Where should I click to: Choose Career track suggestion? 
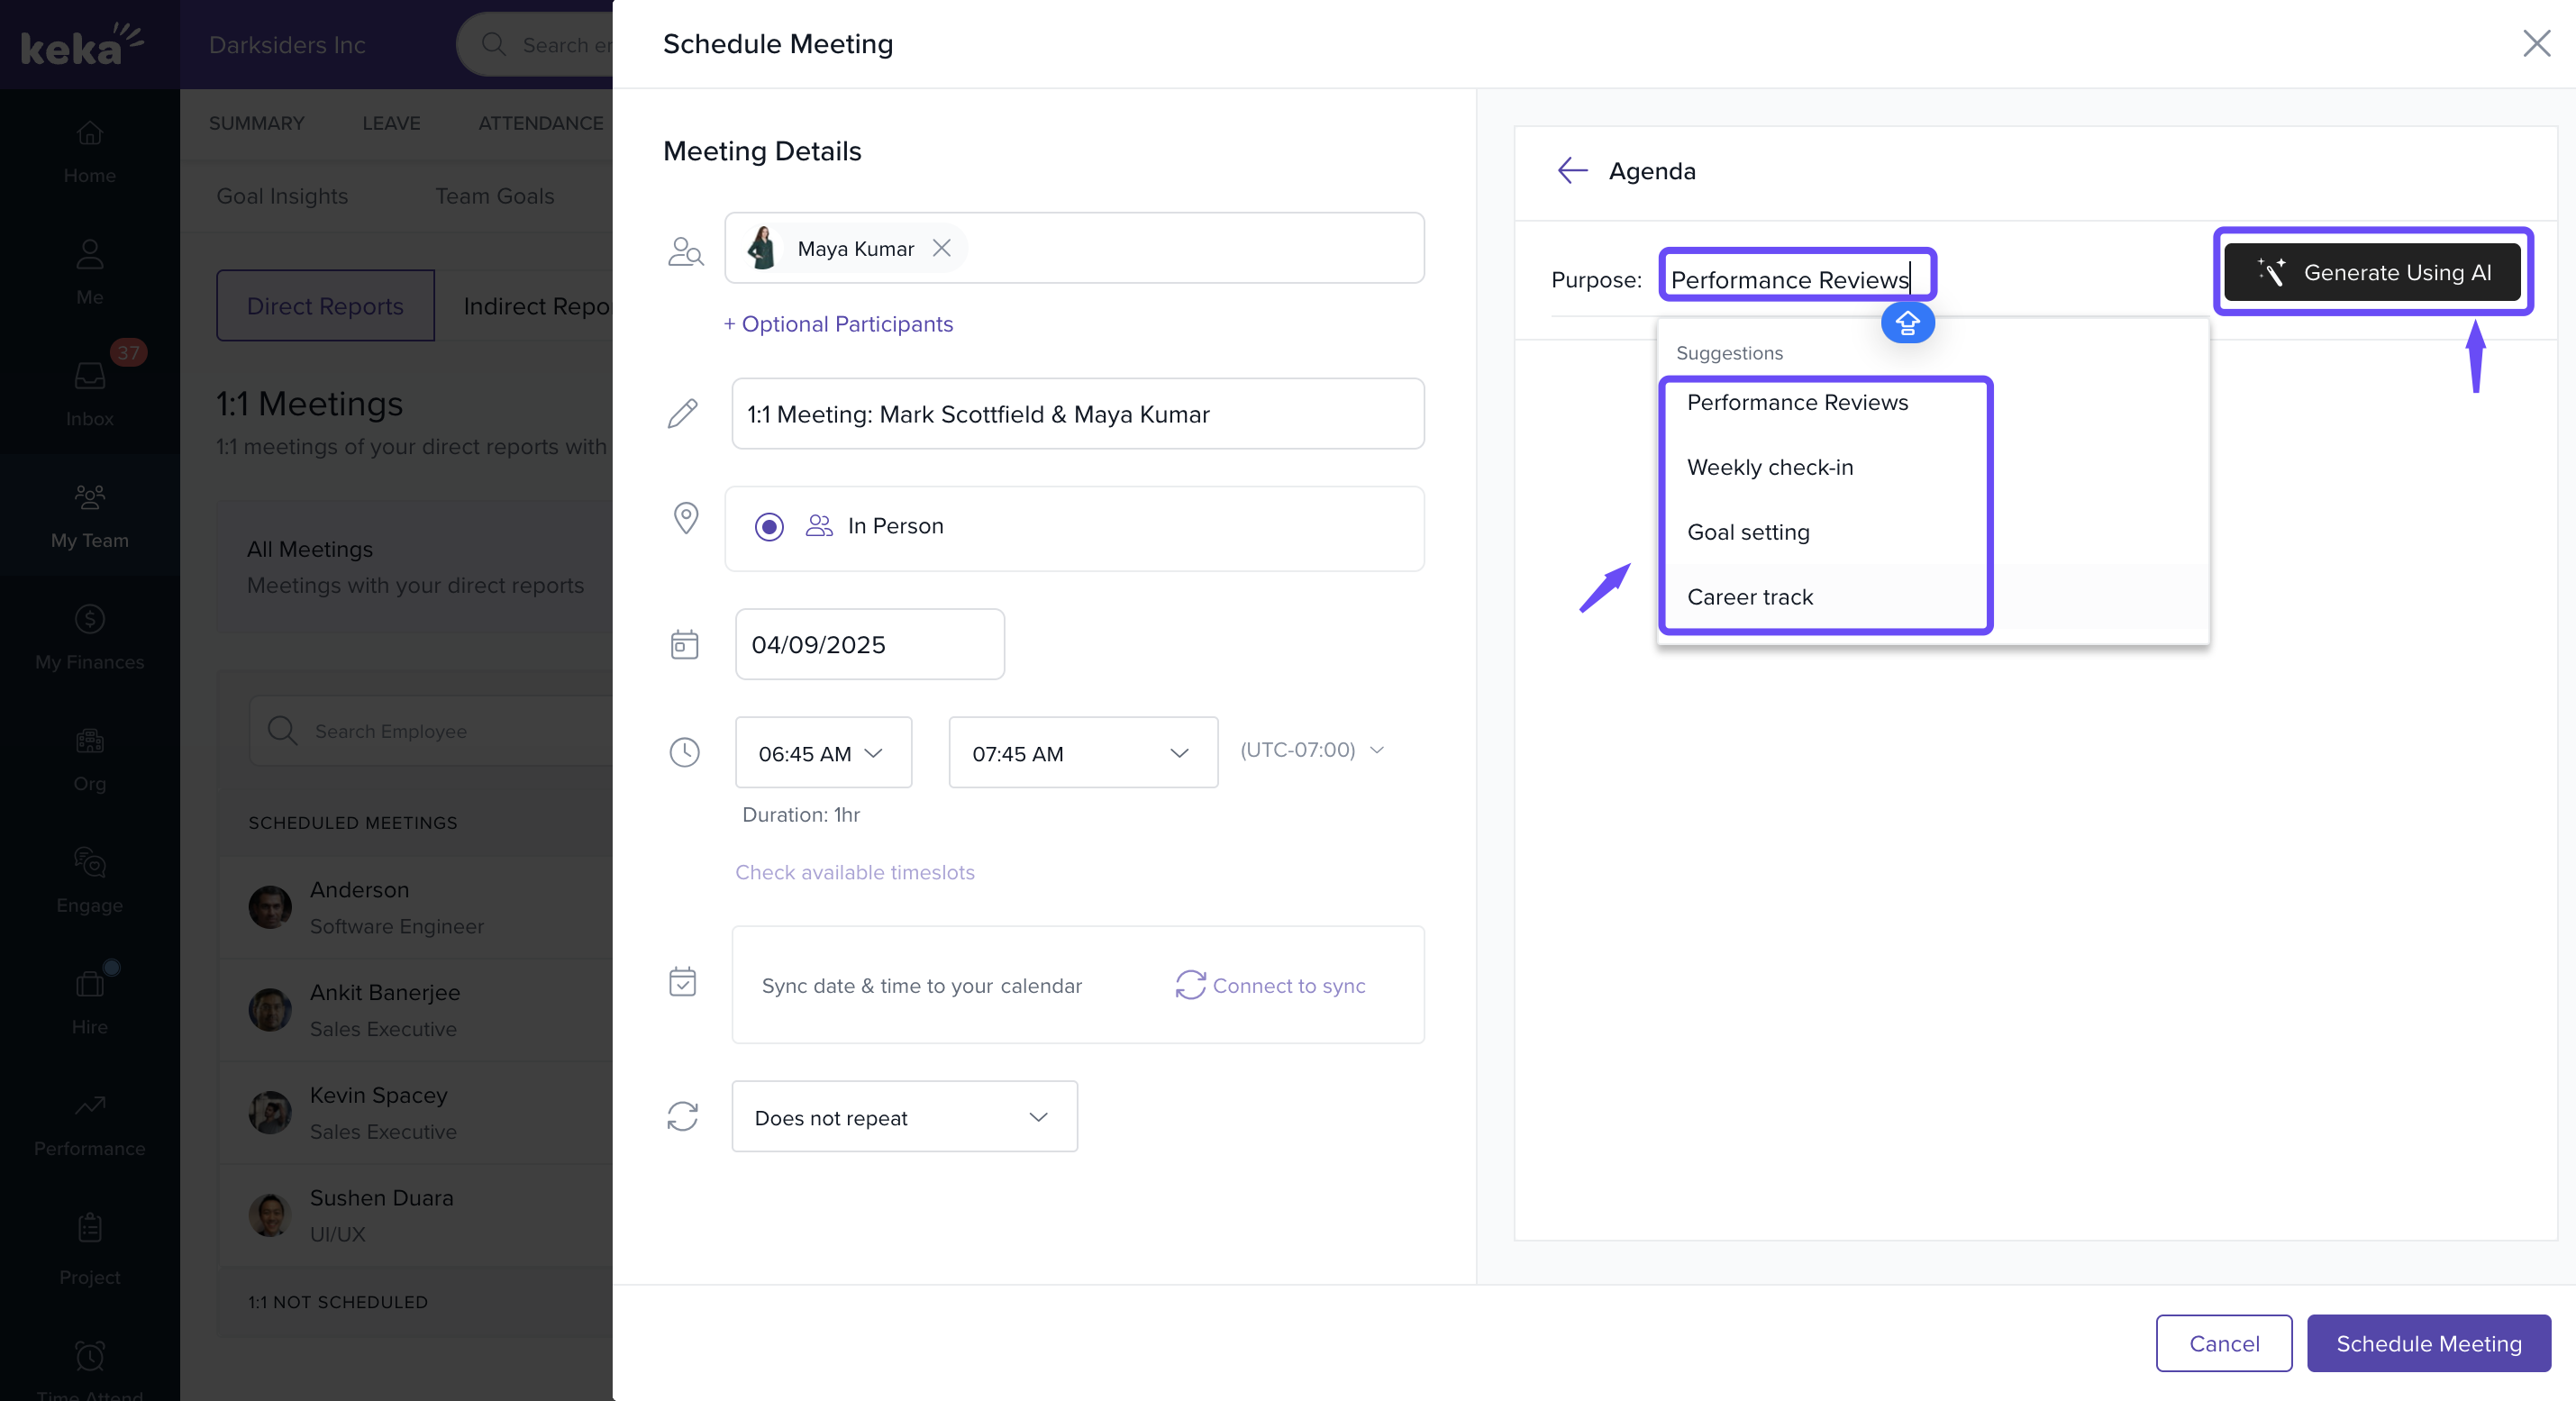coord(1749,597)
